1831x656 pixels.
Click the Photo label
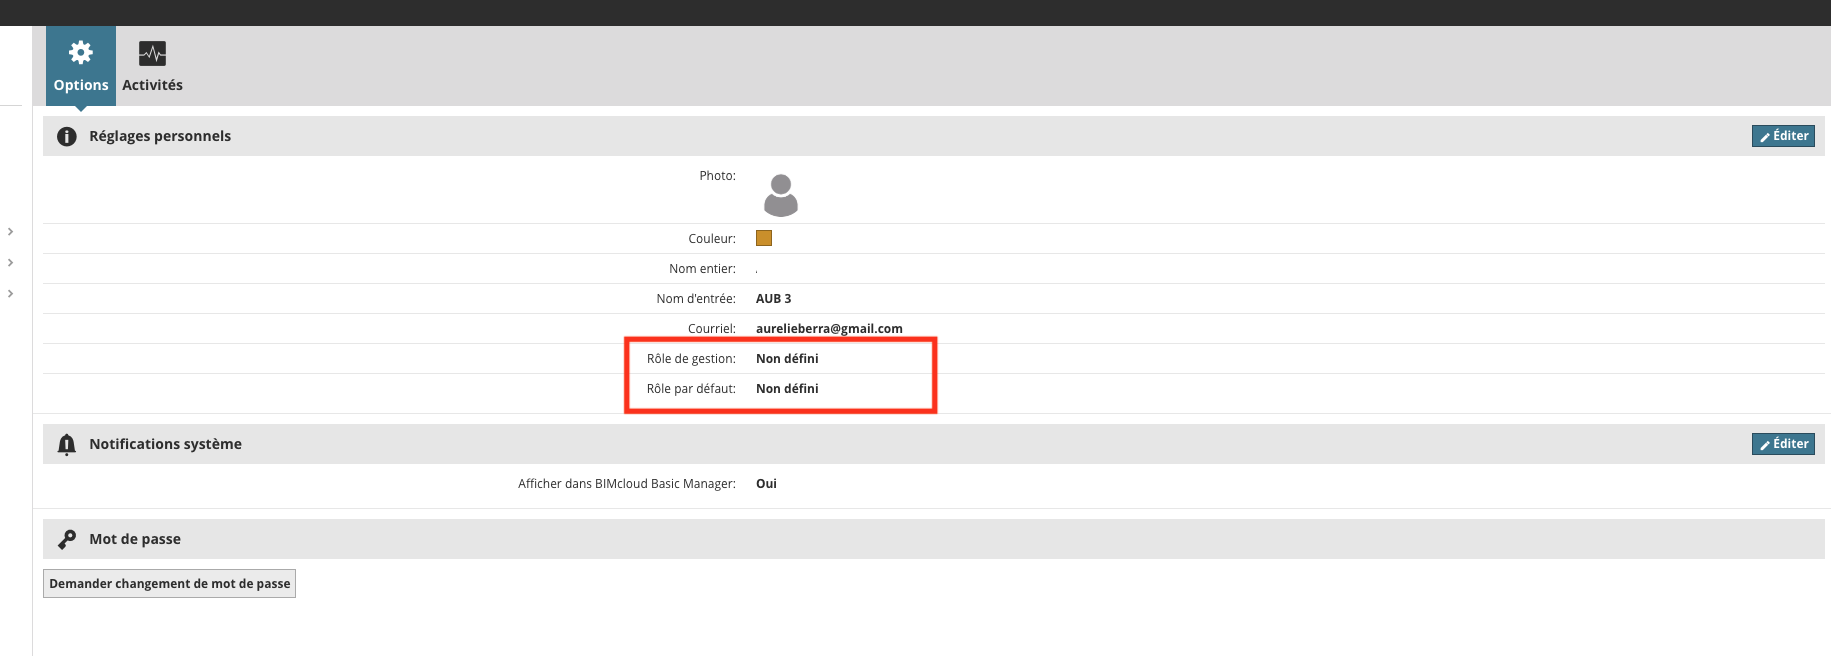point(718,176)
